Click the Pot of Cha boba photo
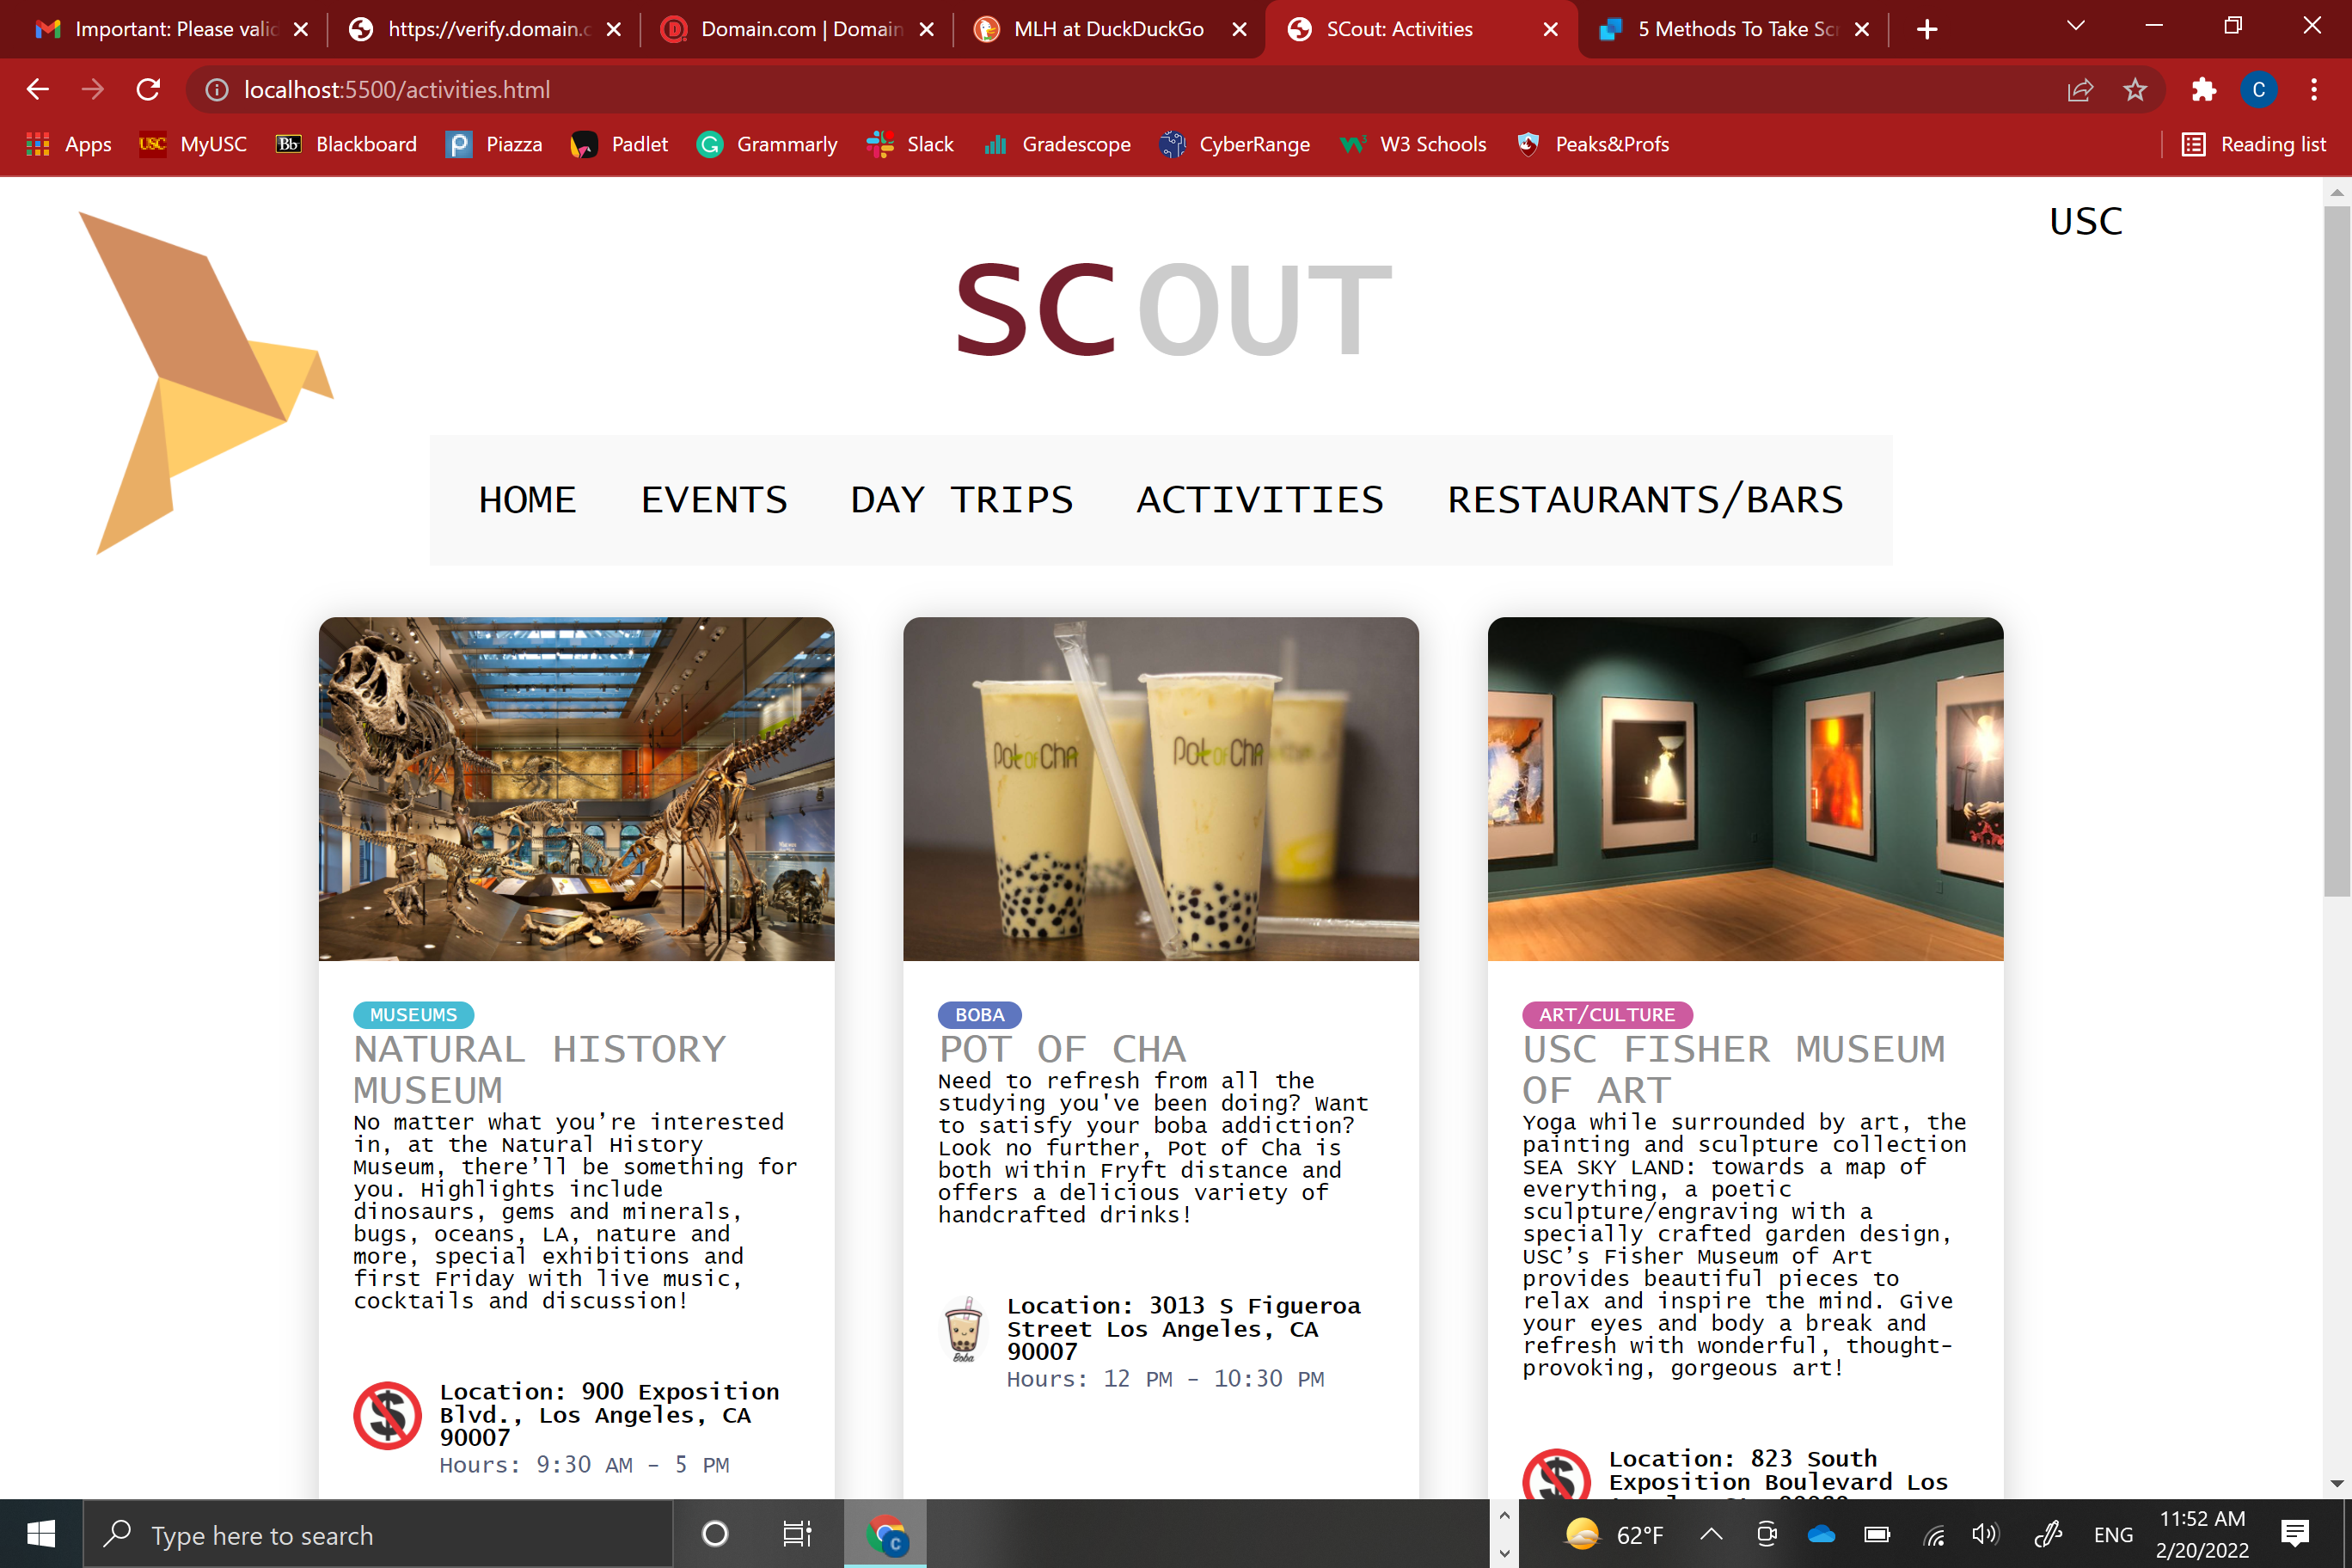2352x1568 pixels. [x=1160, y=788]
